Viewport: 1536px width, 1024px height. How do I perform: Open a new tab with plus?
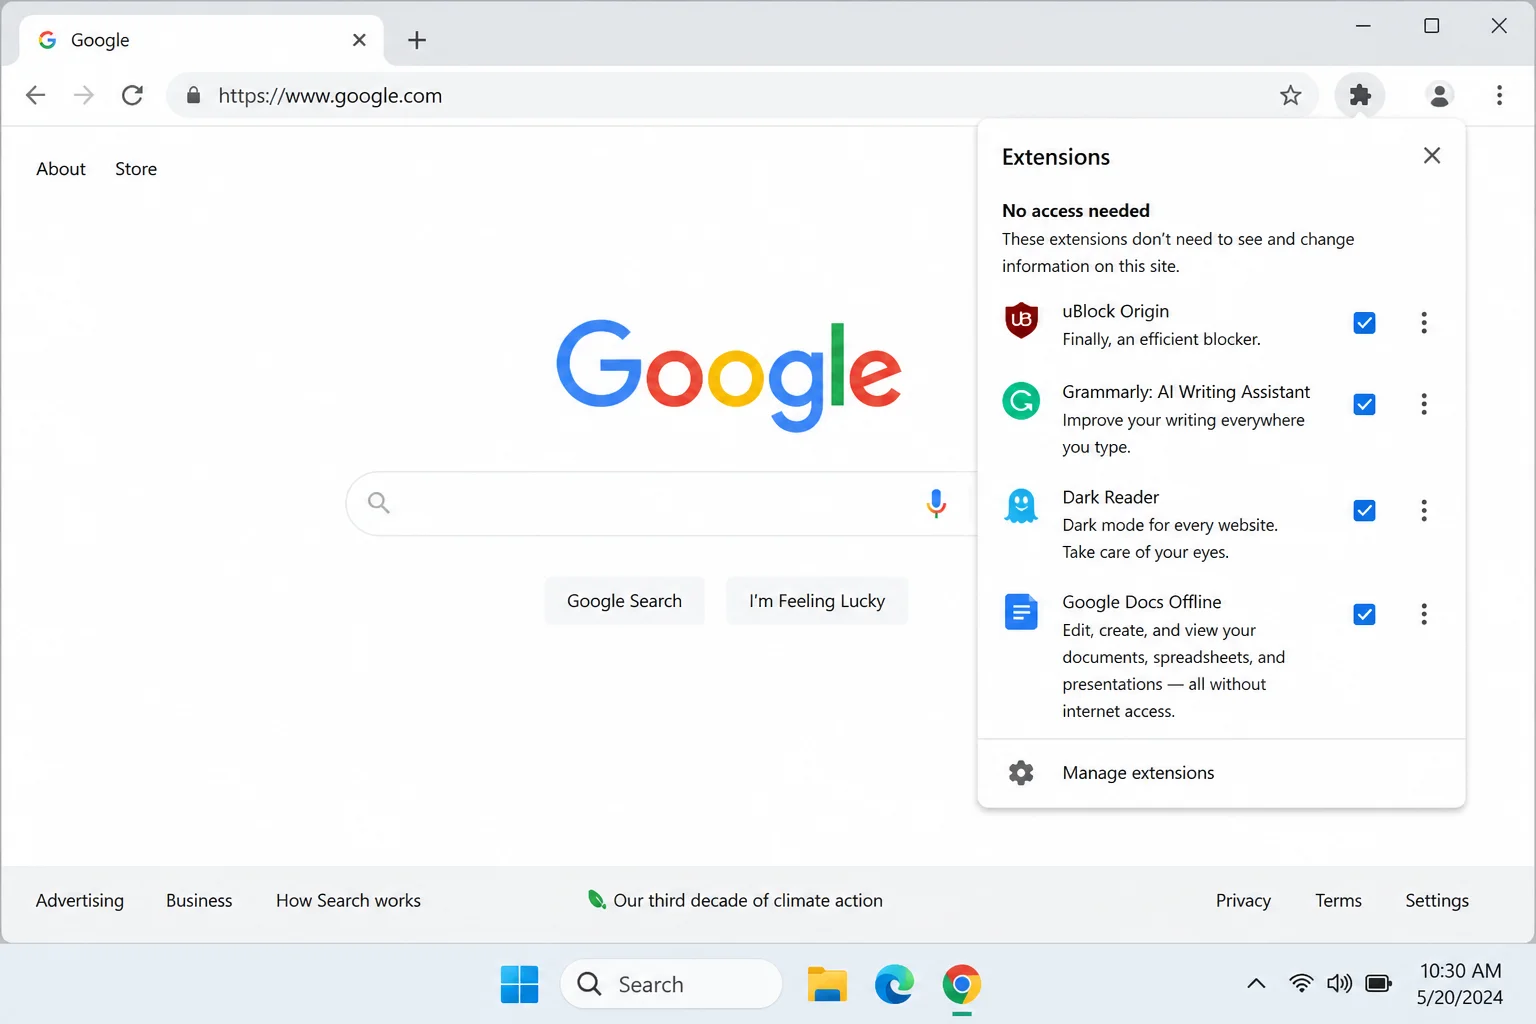click(417, 40)
